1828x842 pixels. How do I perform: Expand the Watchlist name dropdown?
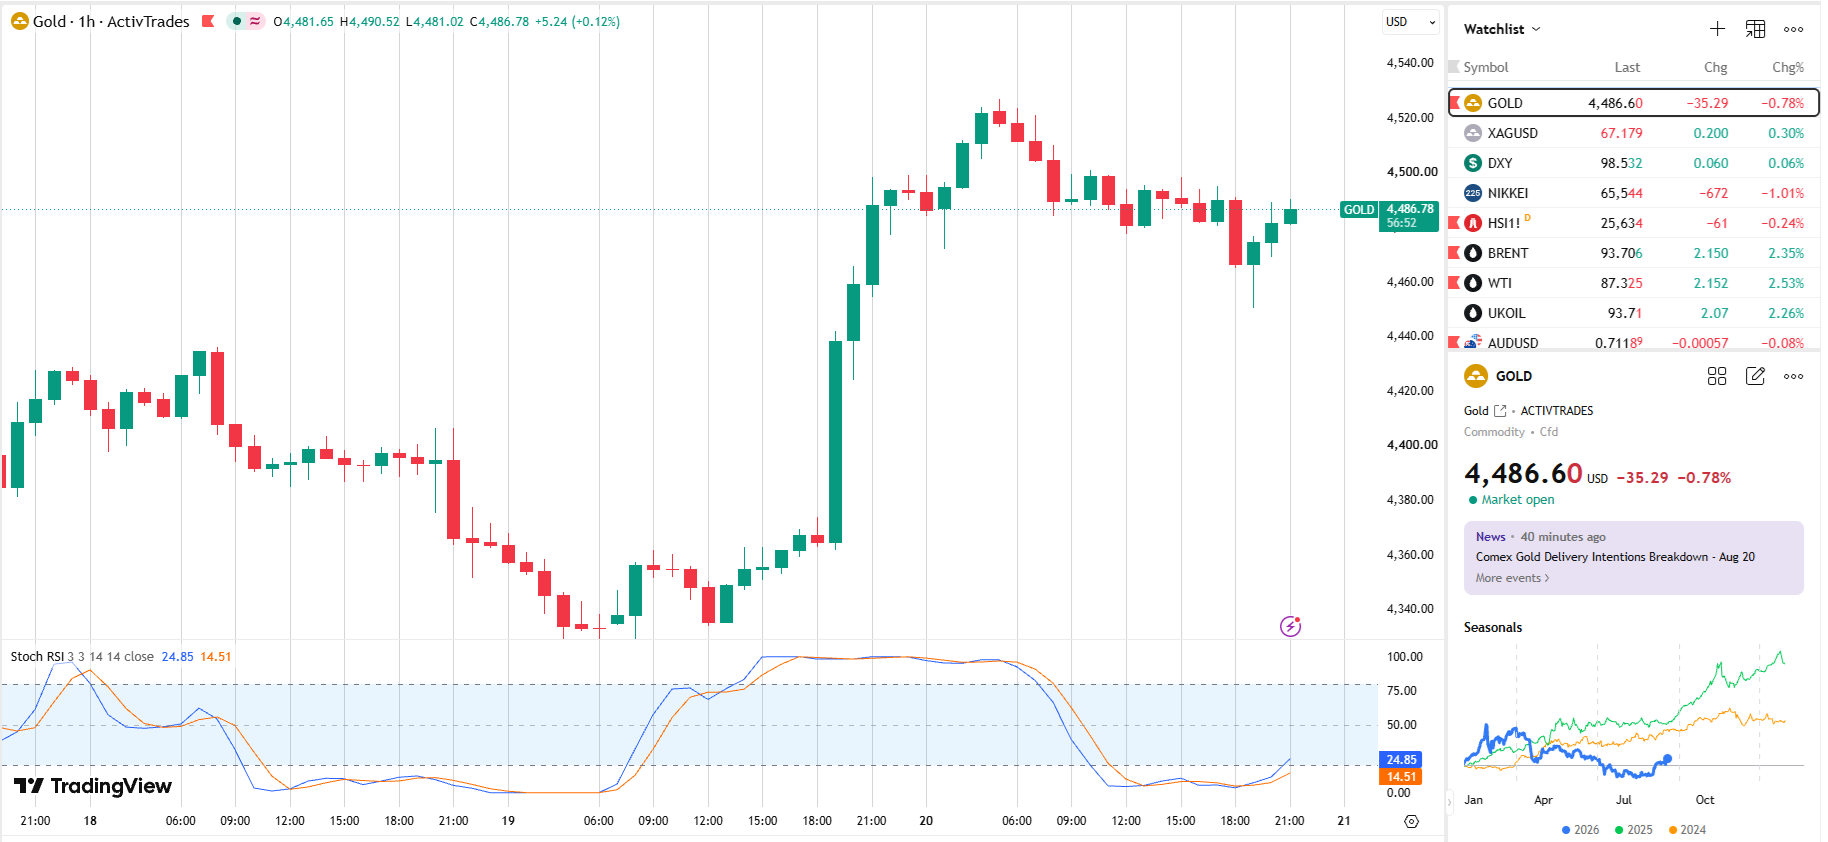(x=1502, y=29)
